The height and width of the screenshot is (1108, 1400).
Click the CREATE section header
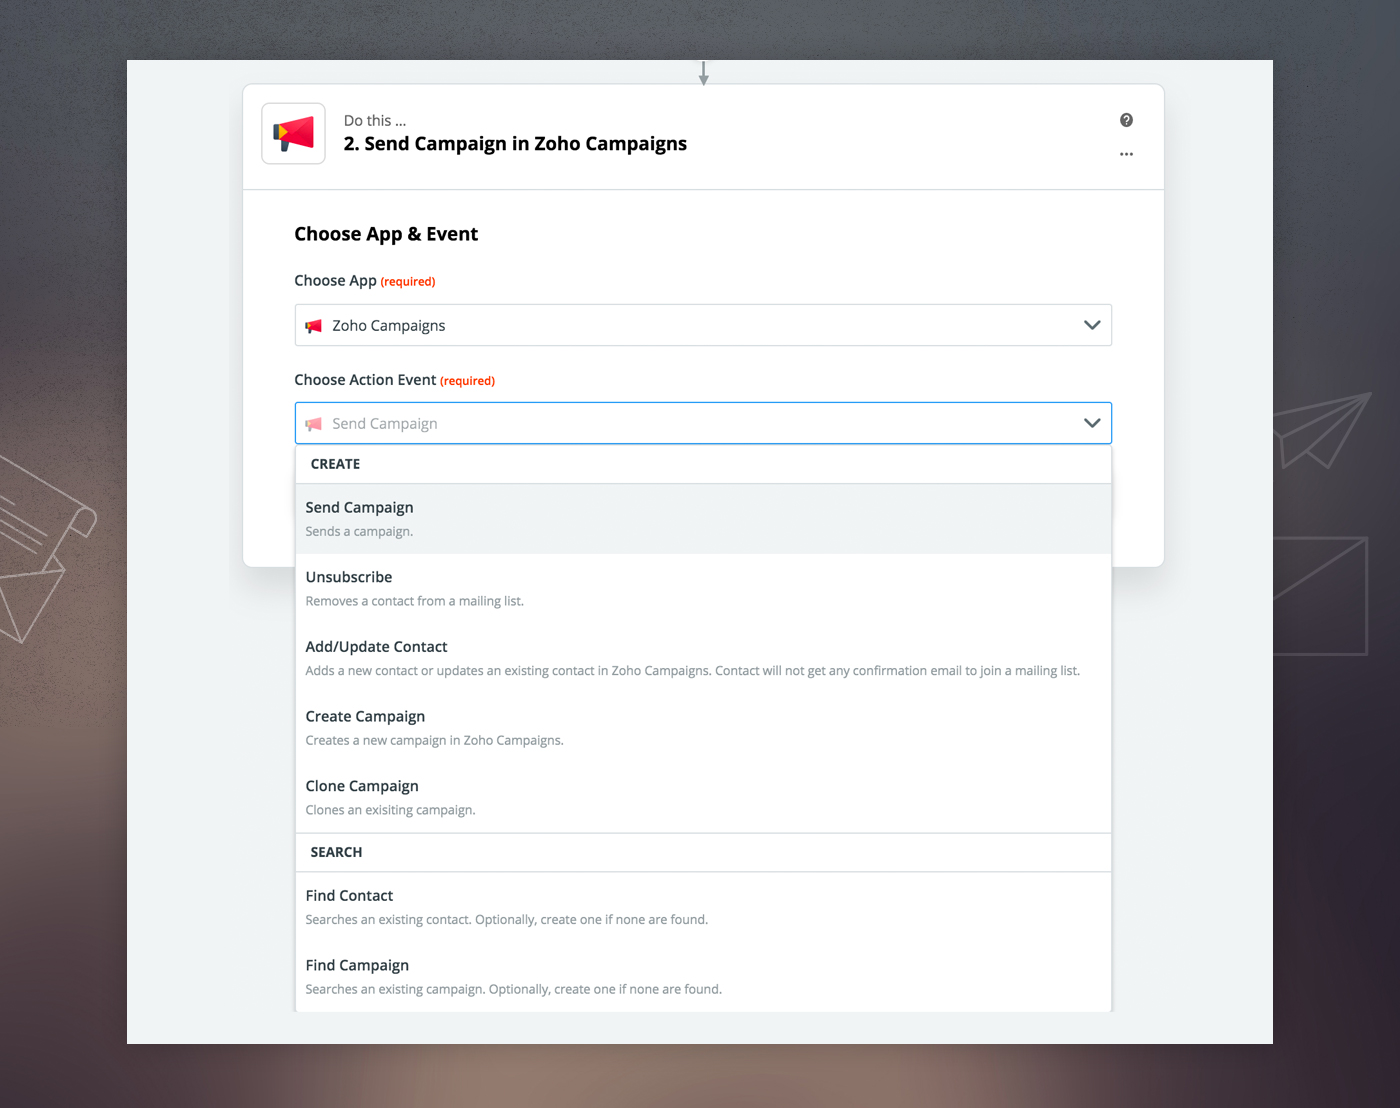click(x=335, y=464)
